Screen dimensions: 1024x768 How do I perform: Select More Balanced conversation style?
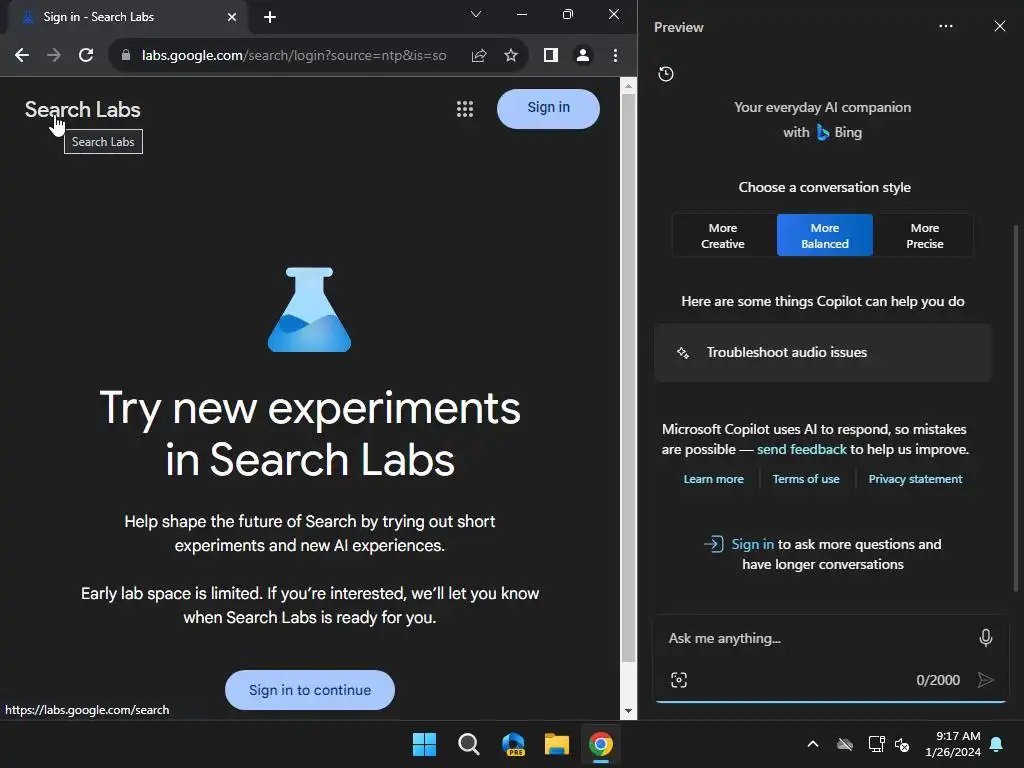[x=825, y=235]
